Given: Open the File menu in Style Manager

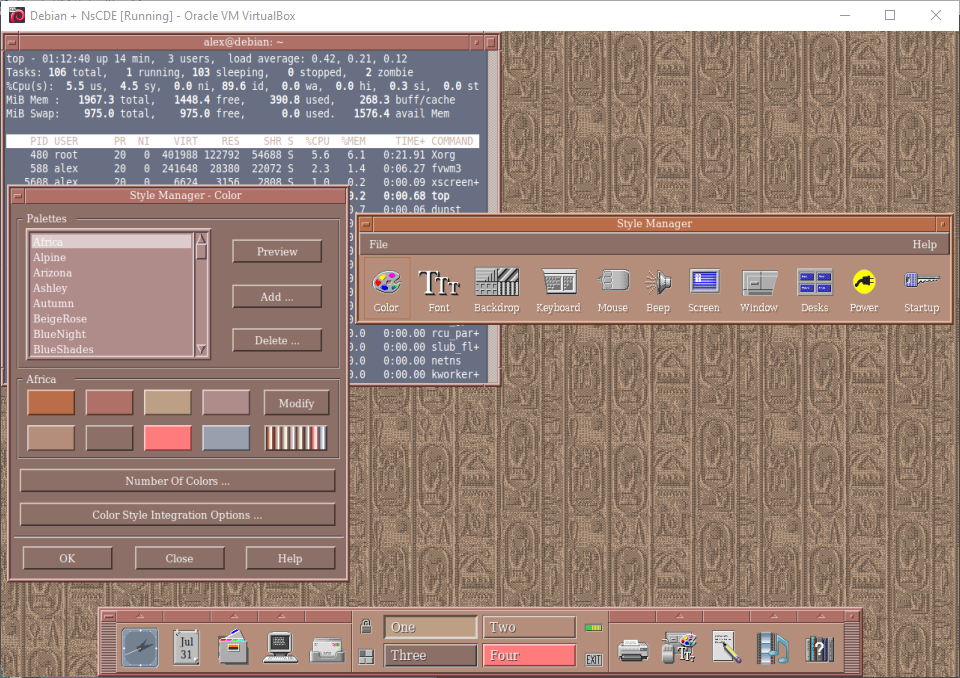Looking at the screenshot, I should (x=378, y=245).
